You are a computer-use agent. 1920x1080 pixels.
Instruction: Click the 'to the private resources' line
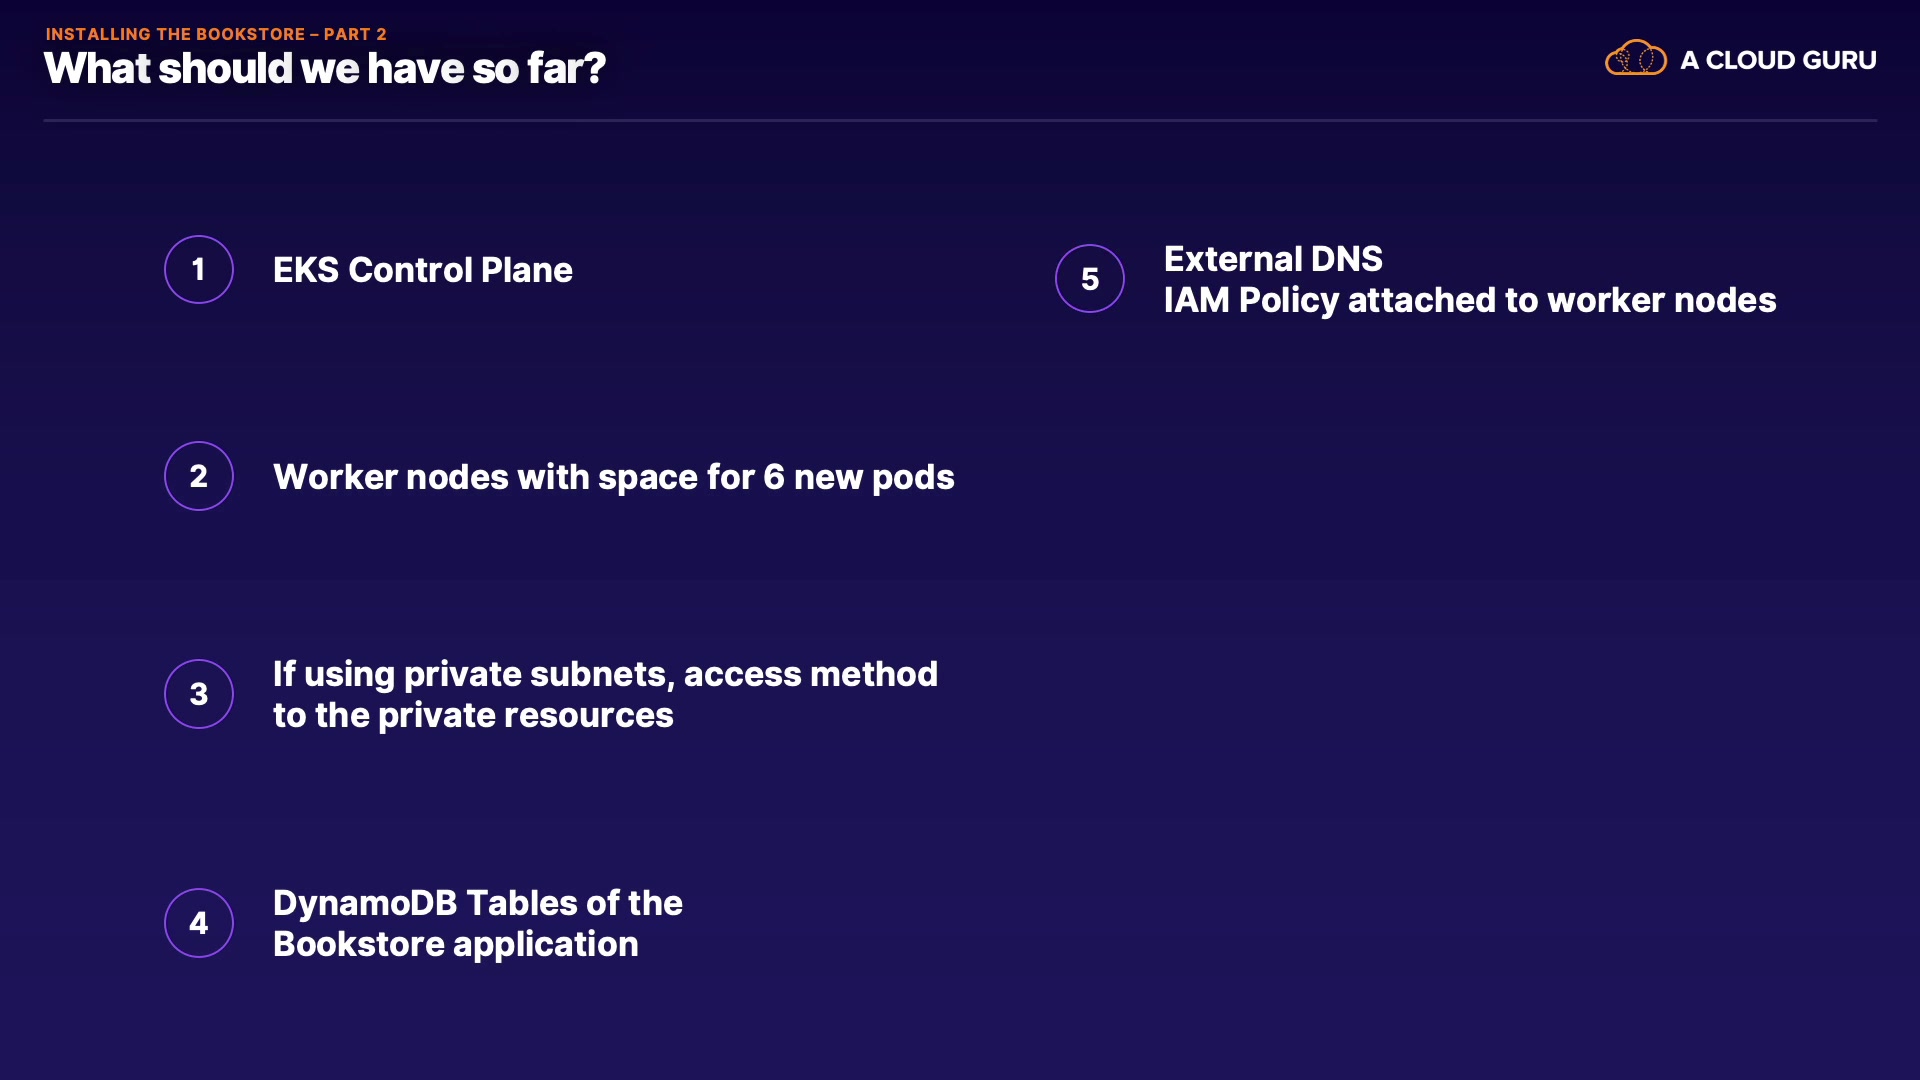(473, 715)
